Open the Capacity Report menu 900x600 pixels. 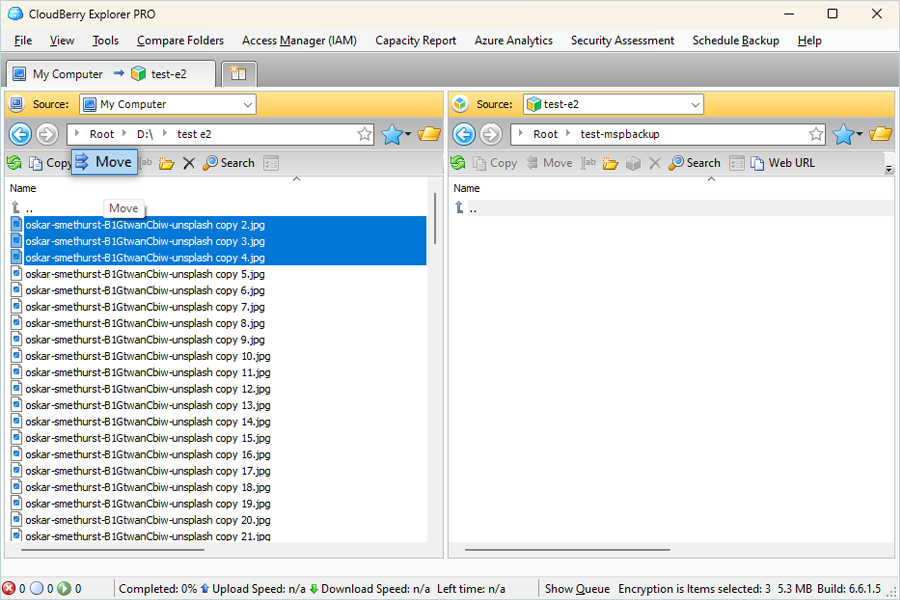[x=416, y=41]
